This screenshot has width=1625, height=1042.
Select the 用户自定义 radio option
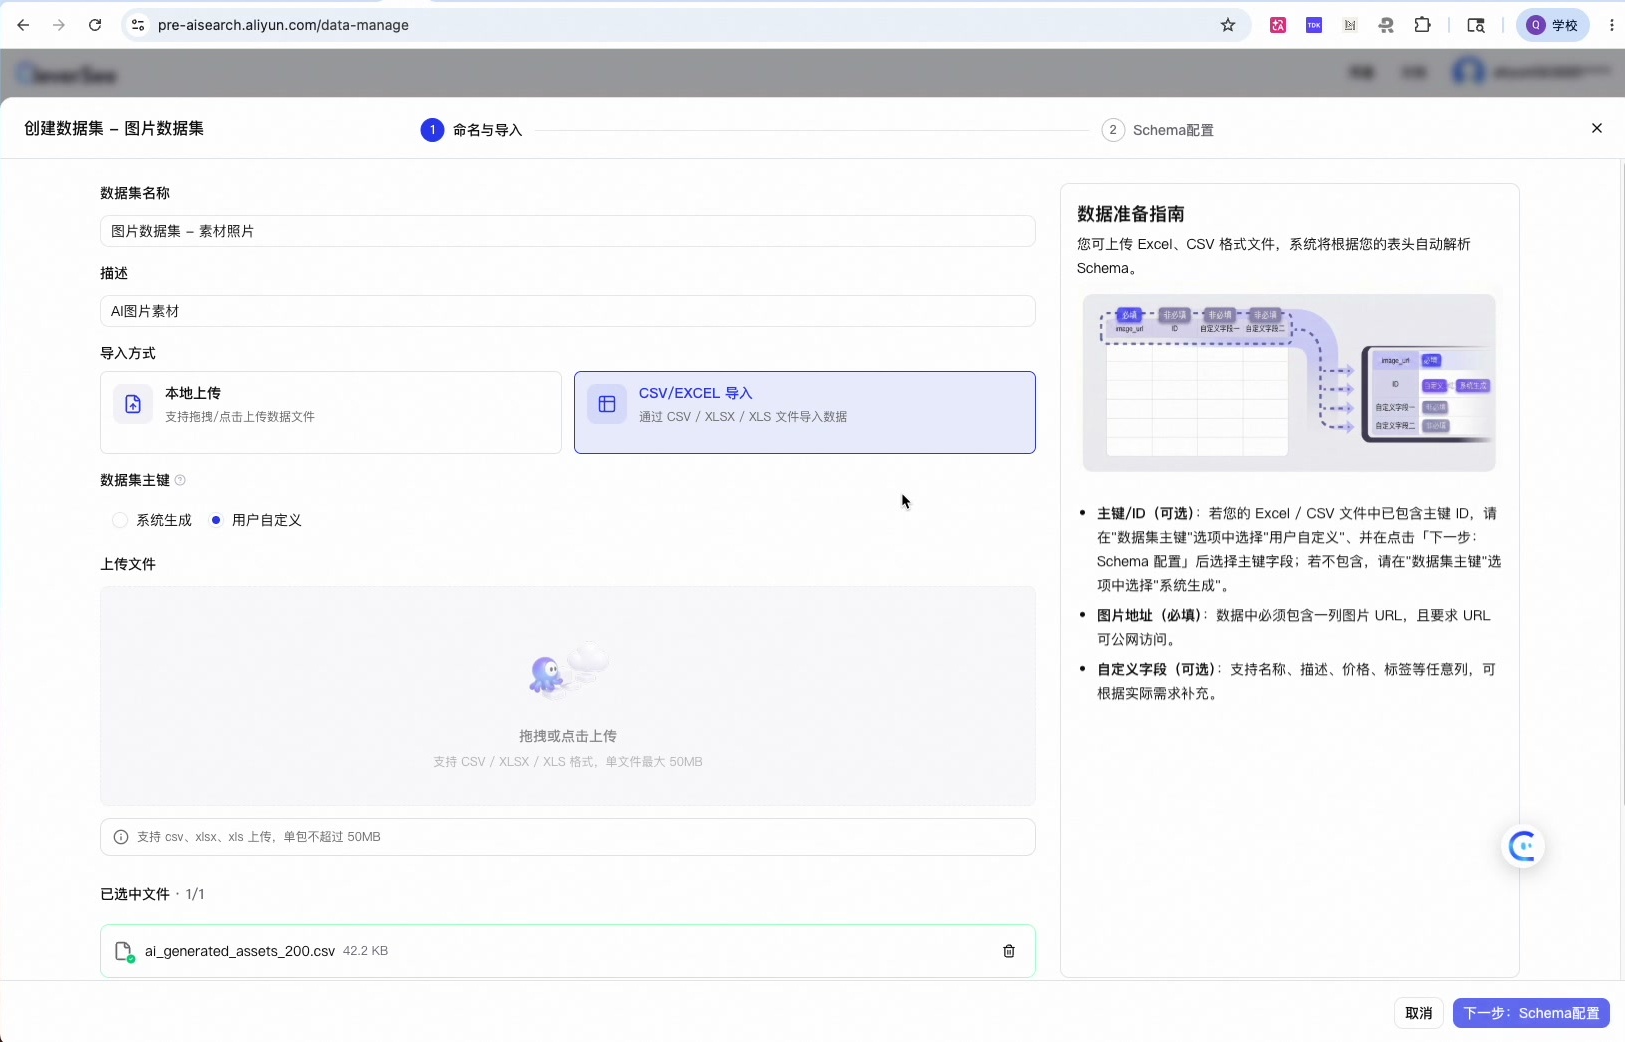click(x=256, y=520)
